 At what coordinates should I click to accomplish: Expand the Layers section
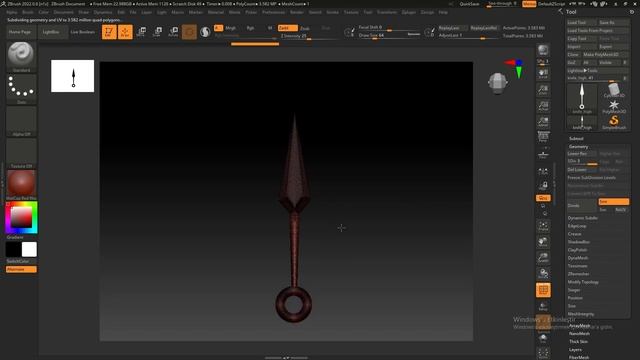(575, 350)
